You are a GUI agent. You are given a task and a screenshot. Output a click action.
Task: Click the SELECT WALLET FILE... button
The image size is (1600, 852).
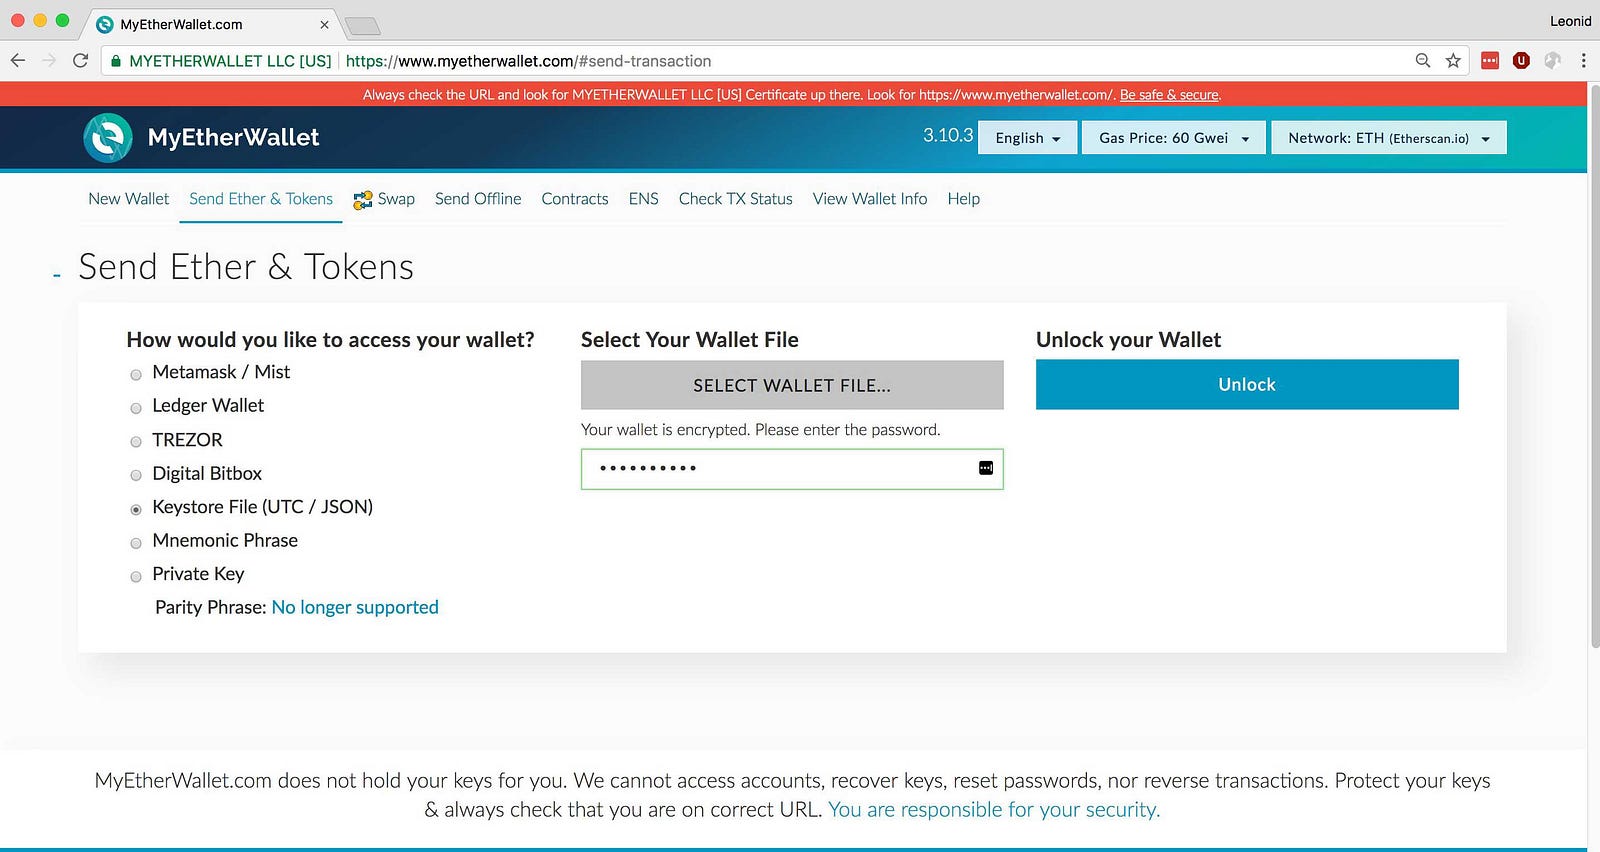pos(792,385)
